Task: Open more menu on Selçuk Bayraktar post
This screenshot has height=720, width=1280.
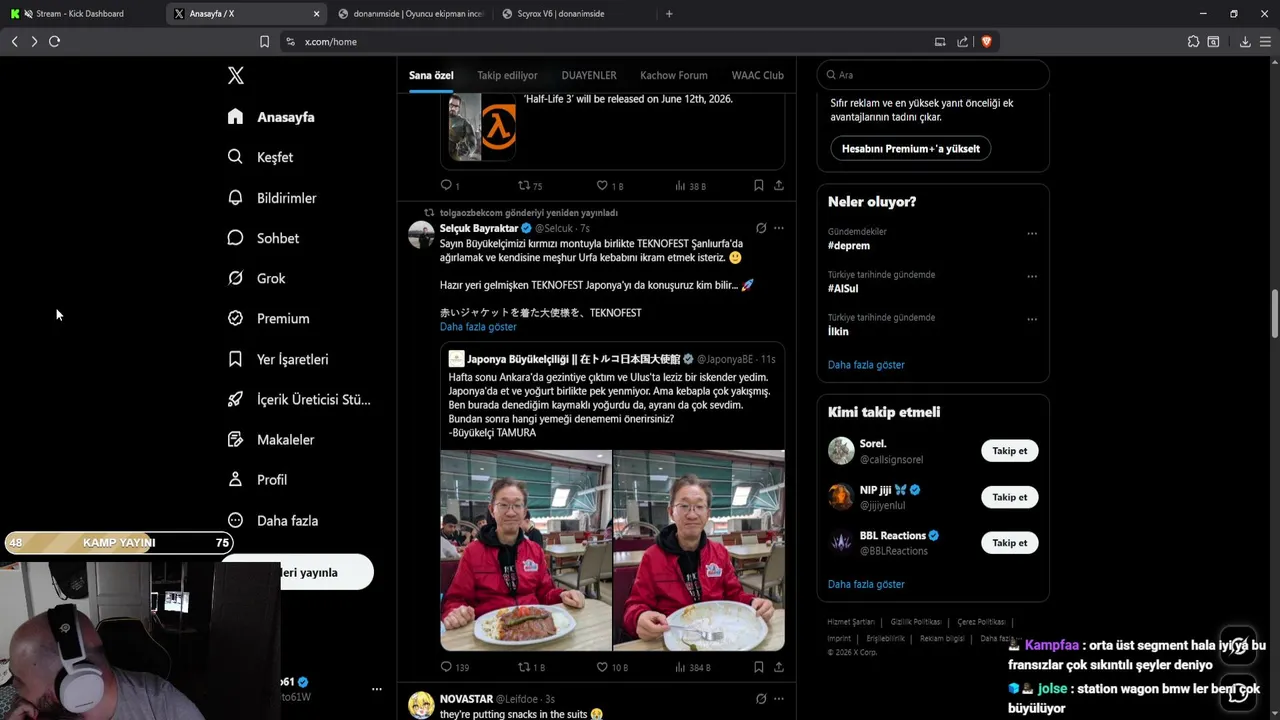Action: coord(779,228)
